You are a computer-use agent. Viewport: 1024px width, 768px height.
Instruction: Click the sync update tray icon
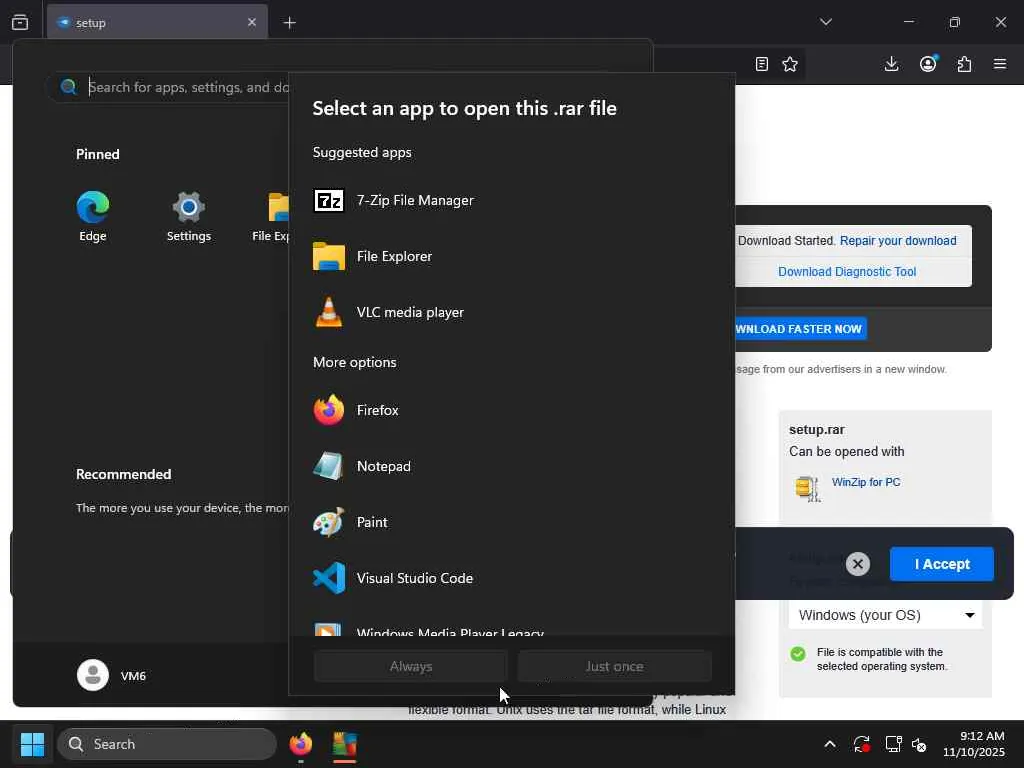(x=861, y=744)
